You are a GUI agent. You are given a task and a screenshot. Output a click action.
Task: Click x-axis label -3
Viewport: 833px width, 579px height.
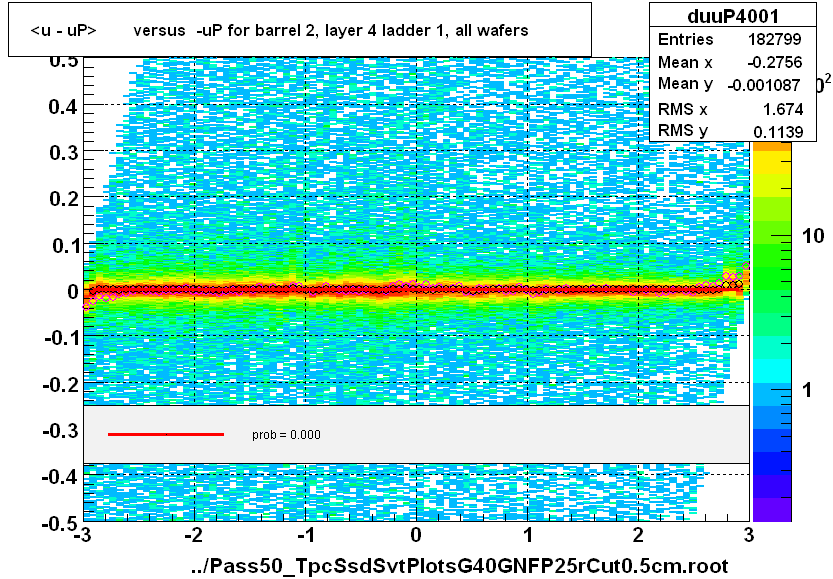[83, 535]
